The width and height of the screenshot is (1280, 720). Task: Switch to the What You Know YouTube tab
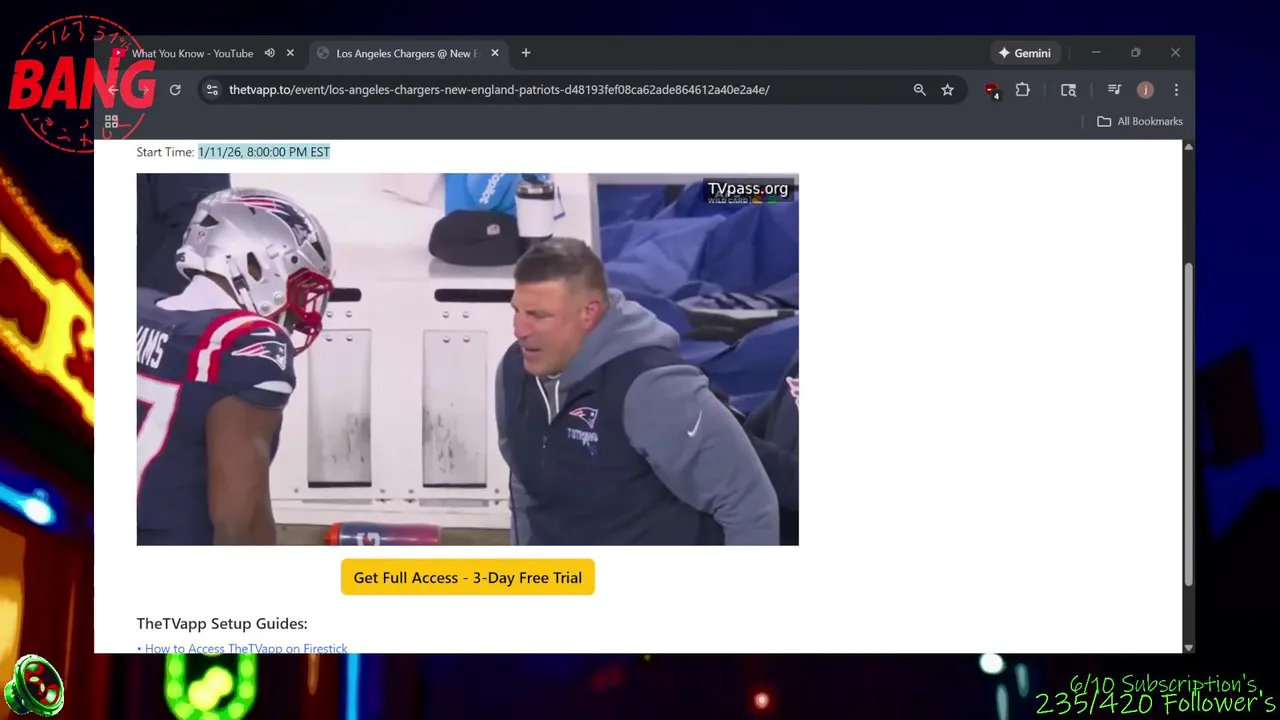(192, 53)
